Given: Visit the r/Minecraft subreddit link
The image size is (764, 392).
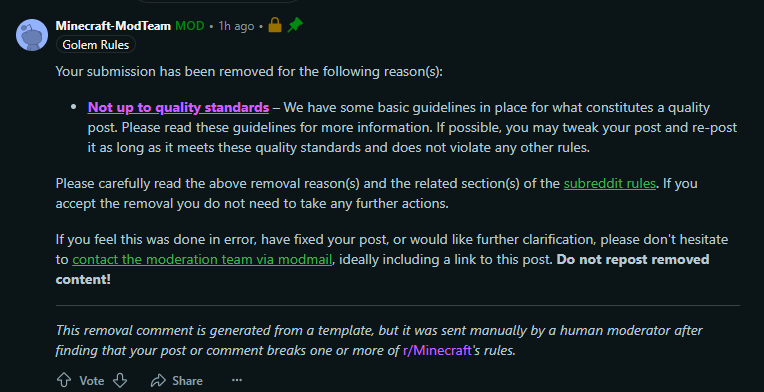Looking at the screenshot, I should [437, 351].
